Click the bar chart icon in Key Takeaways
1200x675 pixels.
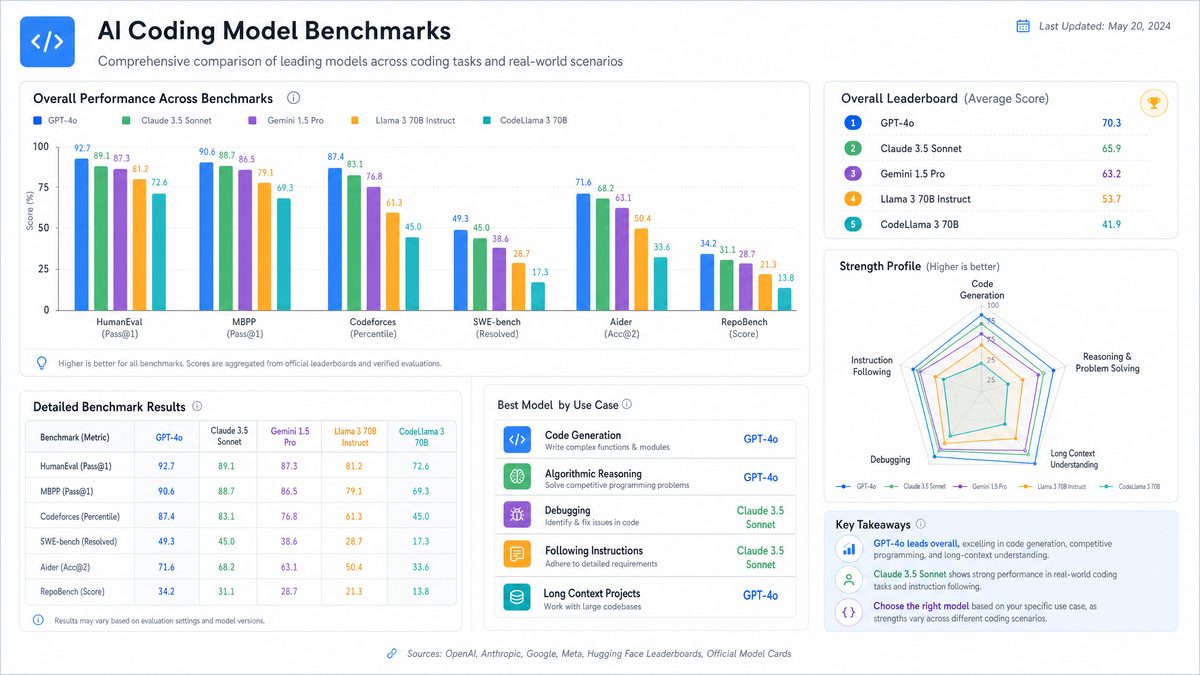tap(849, 549)
